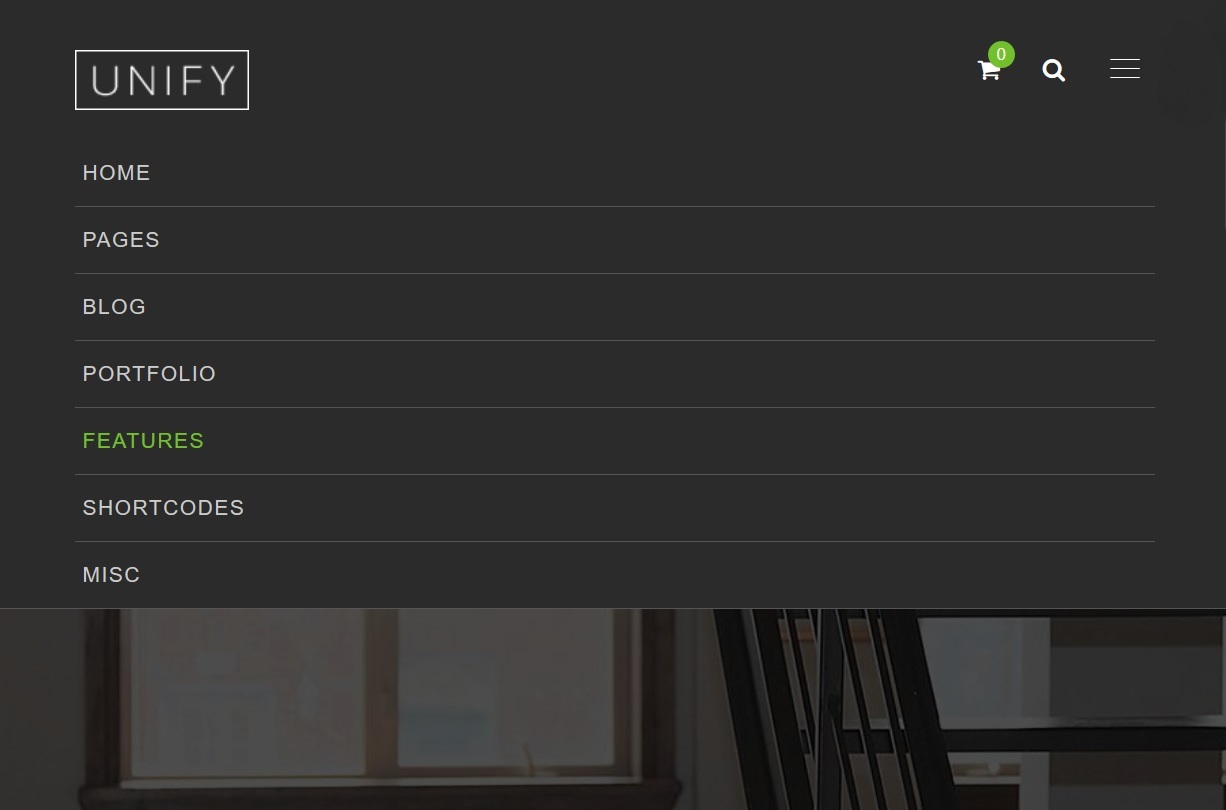The width and height of the screenshot is (1226, 810).
Task: Click empty header space between logo and cart
Action: click(x=600, y=80)
